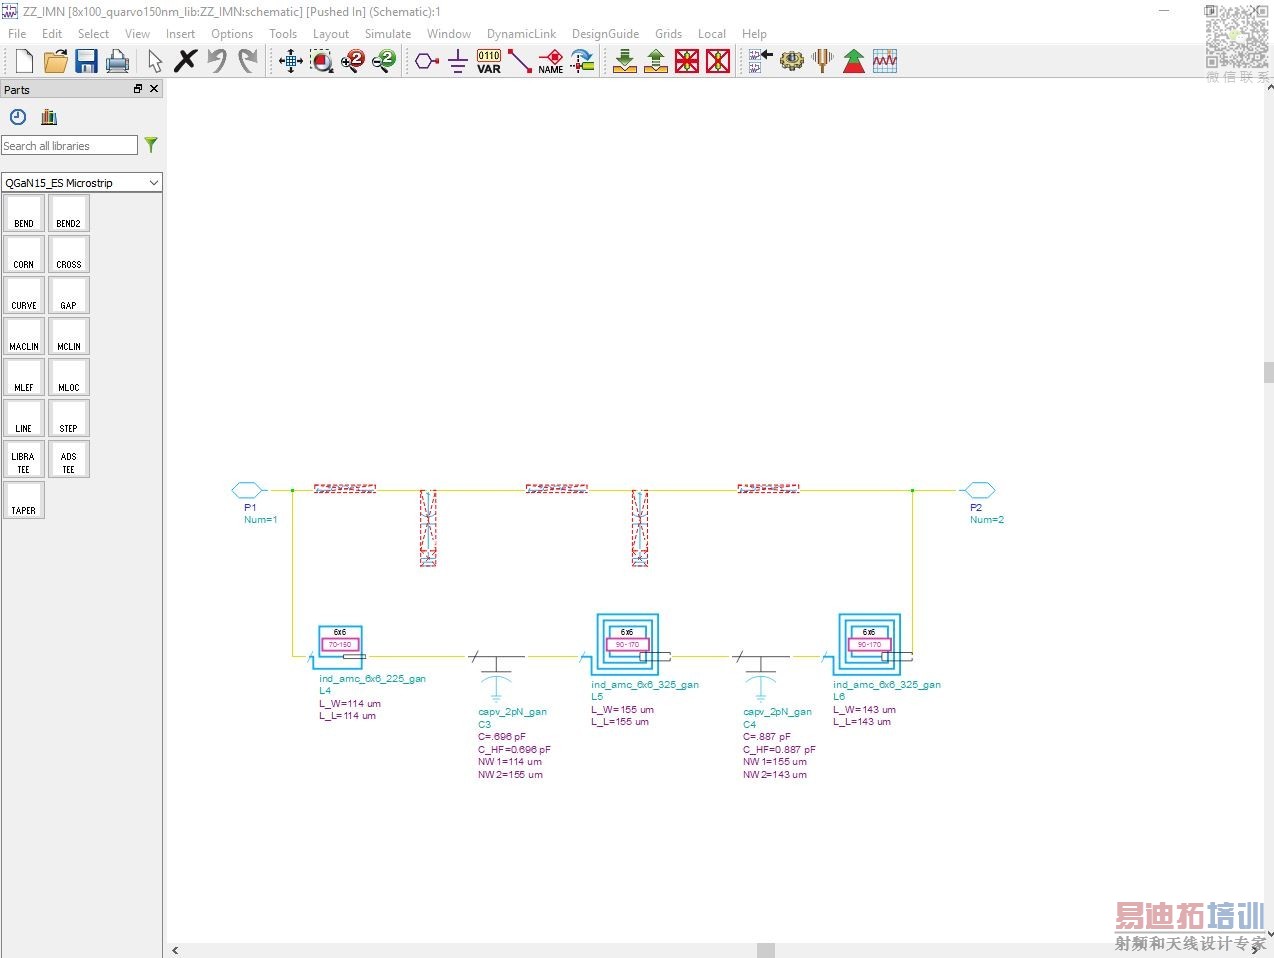Open the Simulate menu
The image size is (1274, 958).
tap(388, 33)
